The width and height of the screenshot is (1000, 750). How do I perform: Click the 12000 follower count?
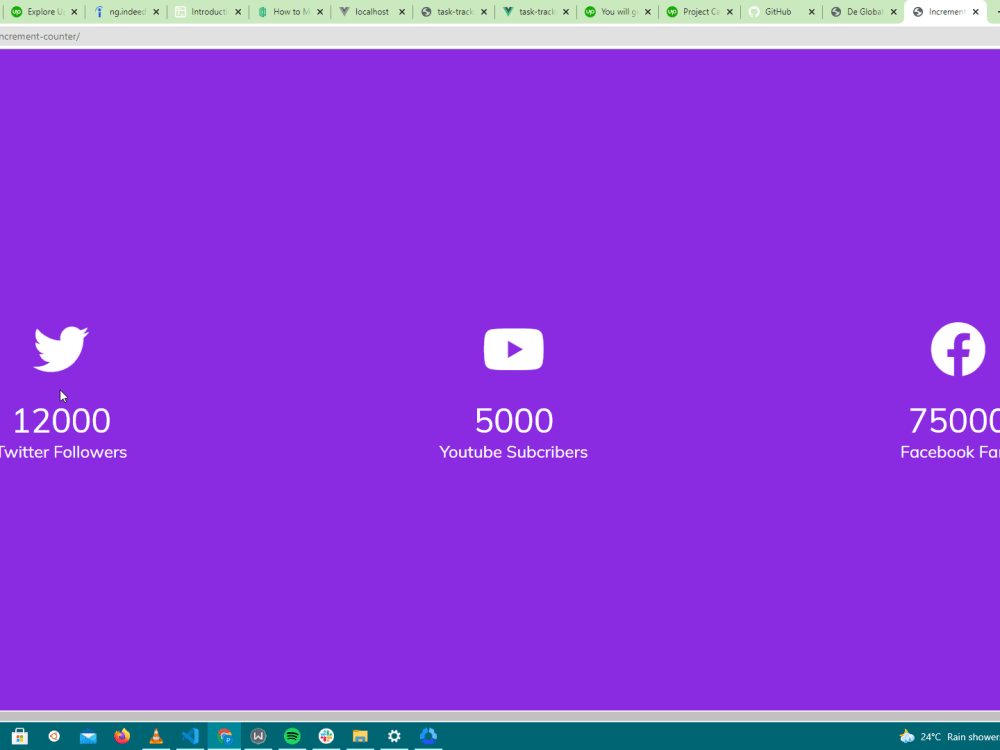[x=62, y=420]
